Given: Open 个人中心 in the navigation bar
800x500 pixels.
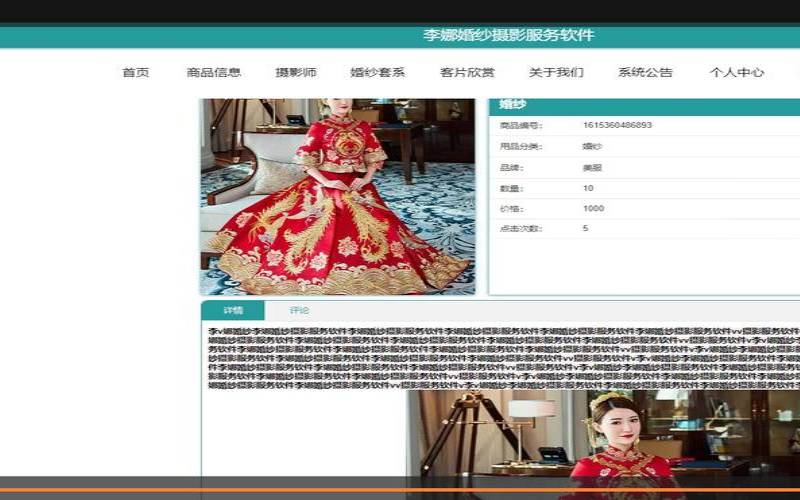Looking at the screenshot, I should click(737, 72).
